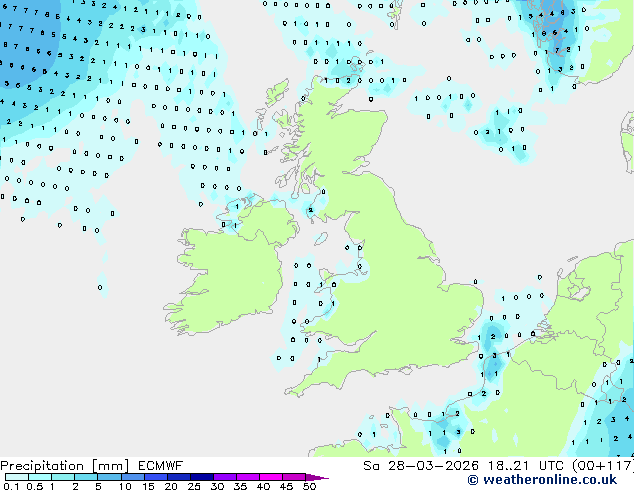Image resolution: width=634 pixels, height=490 pixels.
Task: Select the 2–5 mm legend color swatch
Action: point(86,477)
